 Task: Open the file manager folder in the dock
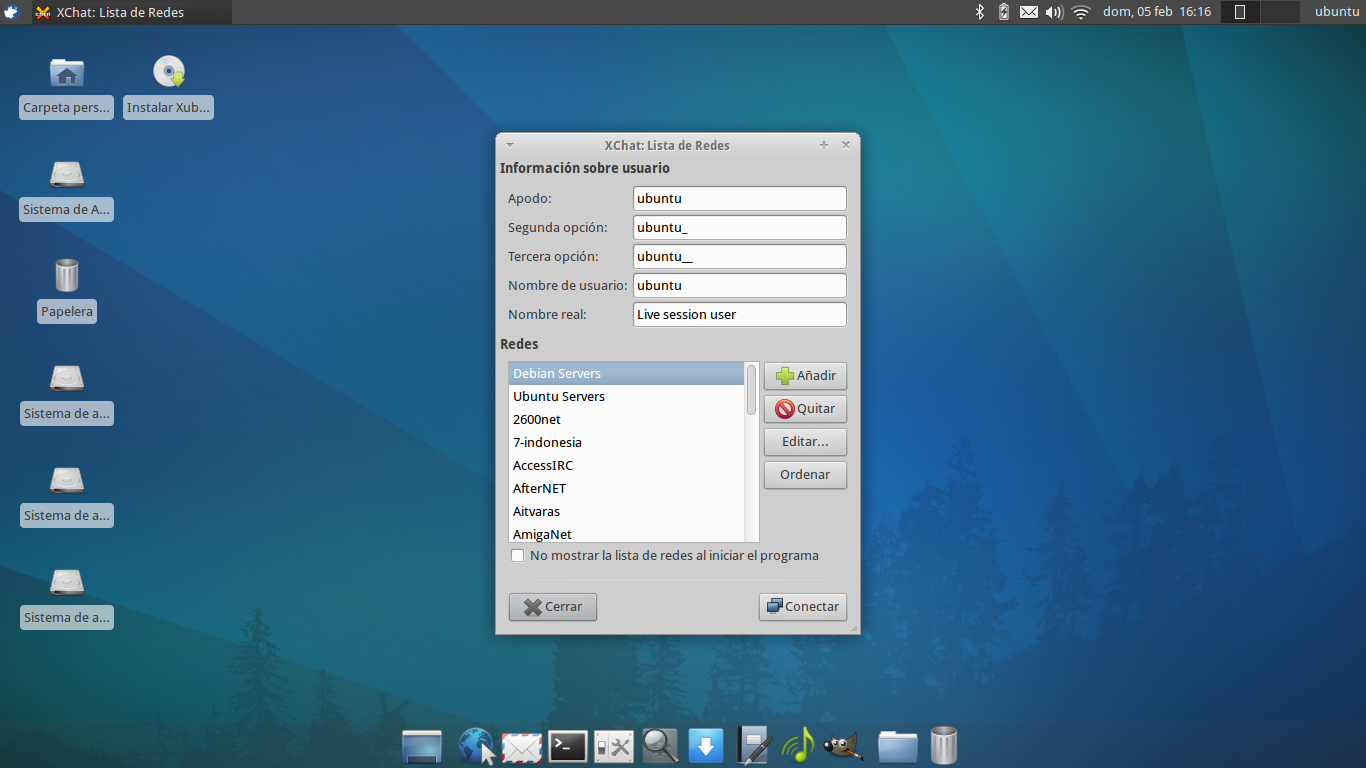pos(897,745)
